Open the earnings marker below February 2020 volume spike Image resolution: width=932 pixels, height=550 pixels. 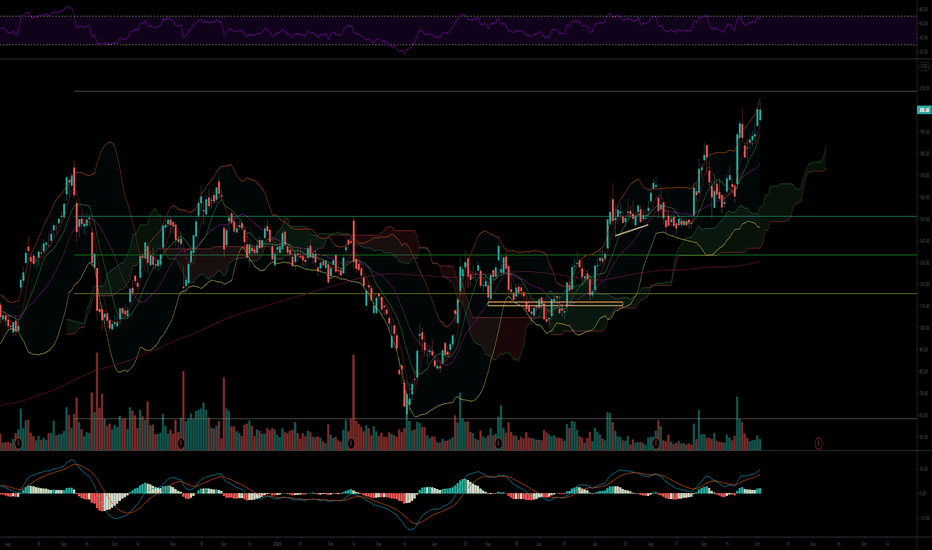click(351, 443)
